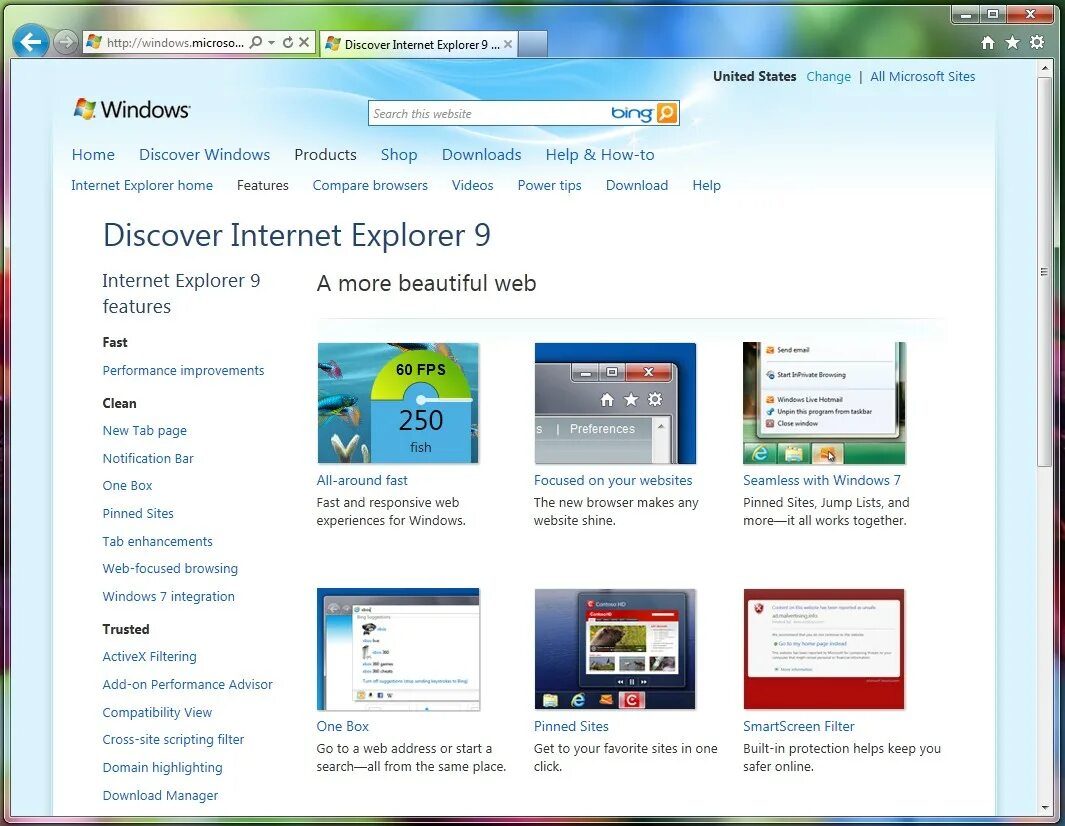Click the search magnifier in address bar
The width and height of the screenshot is (1065, 826).
pyautogui.click(x=255, y=42)
